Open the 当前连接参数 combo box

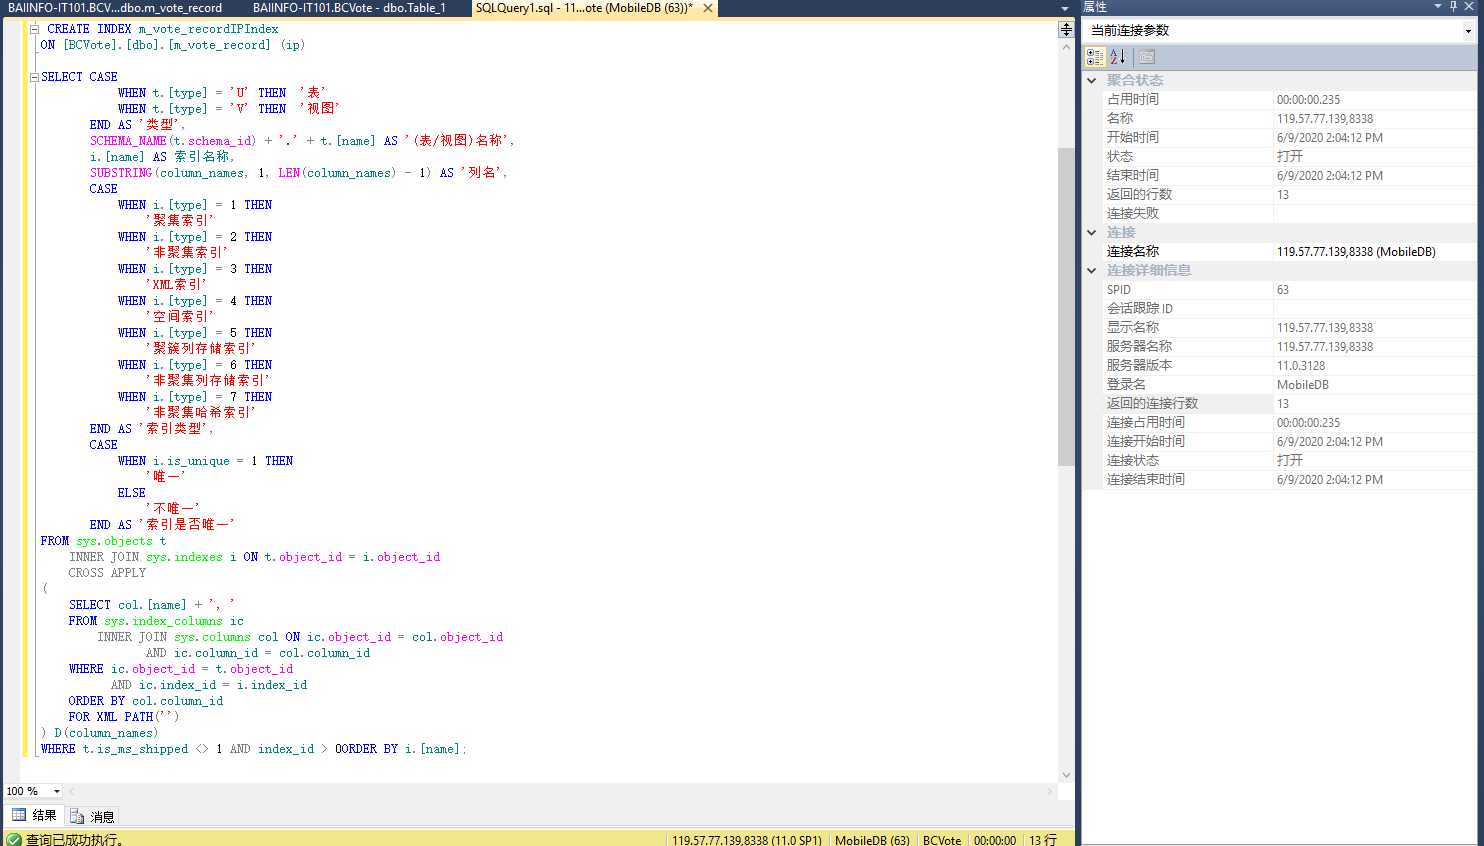(1278, 30)
